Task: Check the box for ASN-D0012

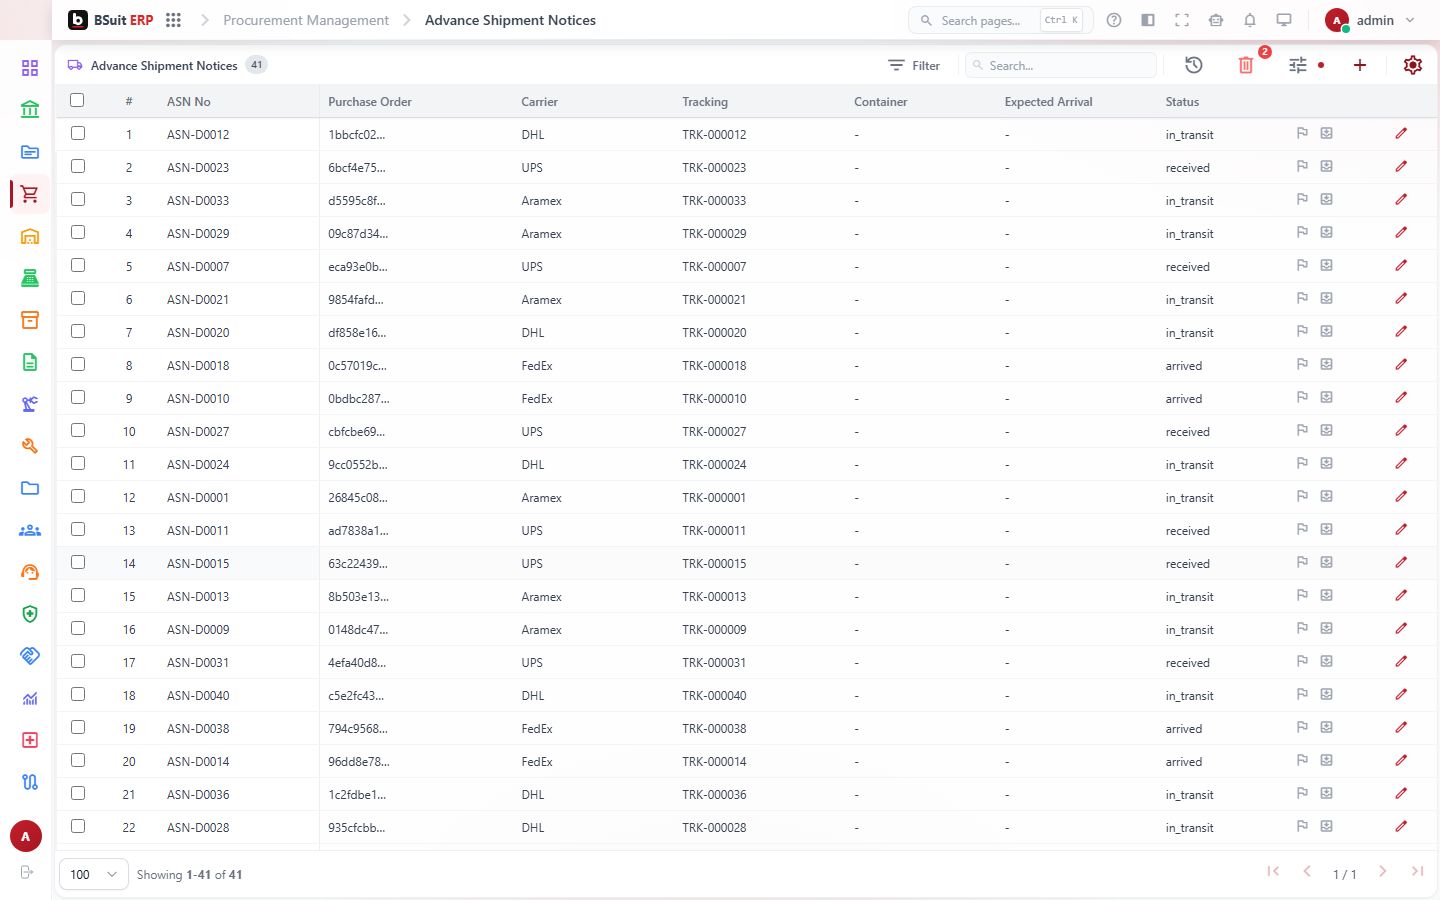Action: click(78, 133)
